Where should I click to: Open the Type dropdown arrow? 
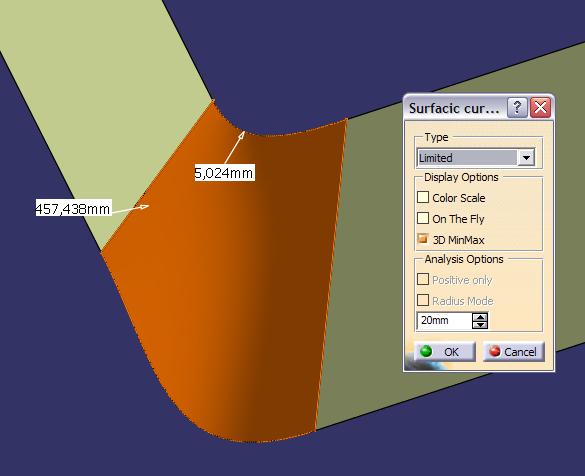[526, 157]
